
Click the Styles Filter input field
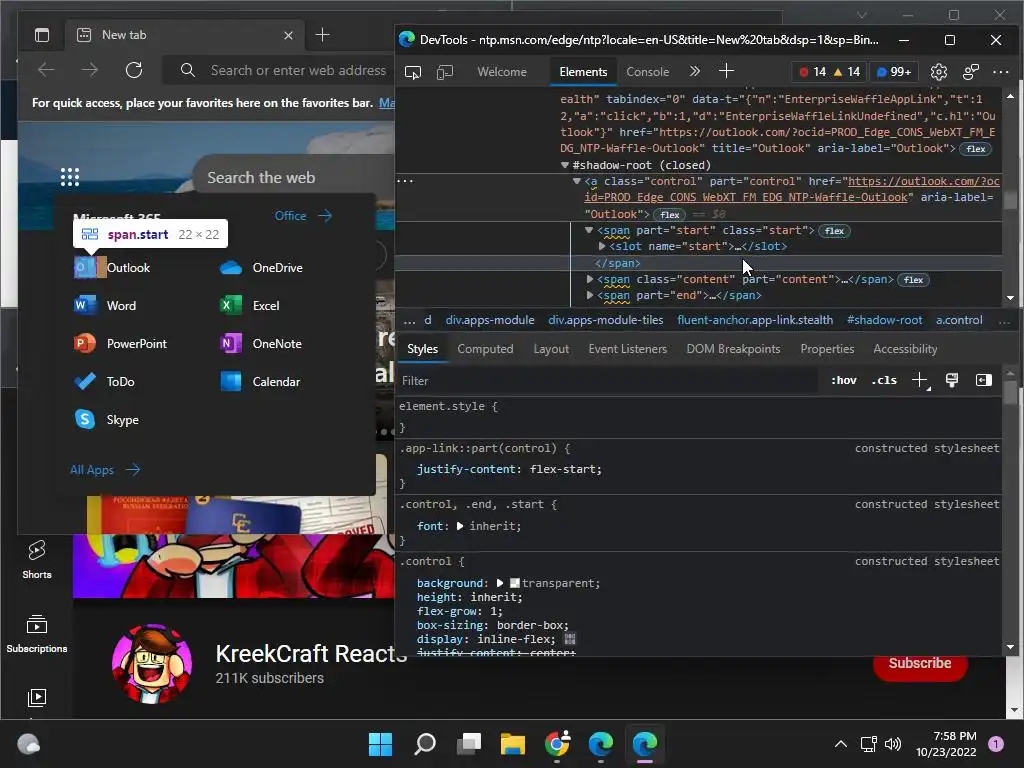tap(607, 381)
